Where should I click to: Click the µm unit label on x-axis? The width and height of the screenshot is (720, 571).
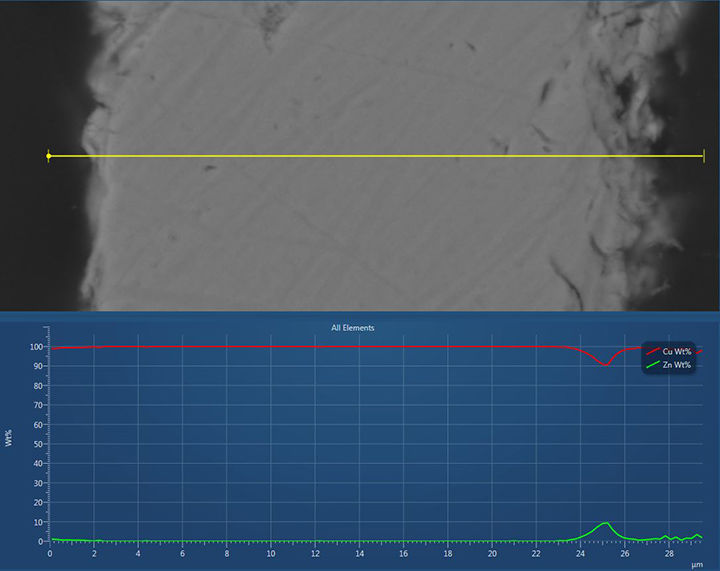697,565
